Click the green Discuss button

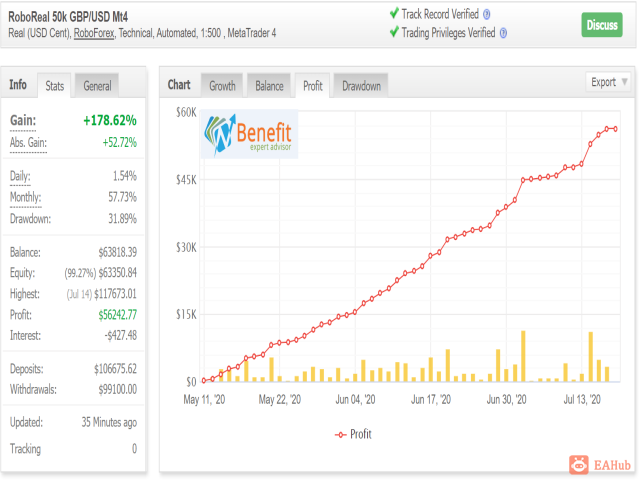pyautogui.click(x=602, y=25)
